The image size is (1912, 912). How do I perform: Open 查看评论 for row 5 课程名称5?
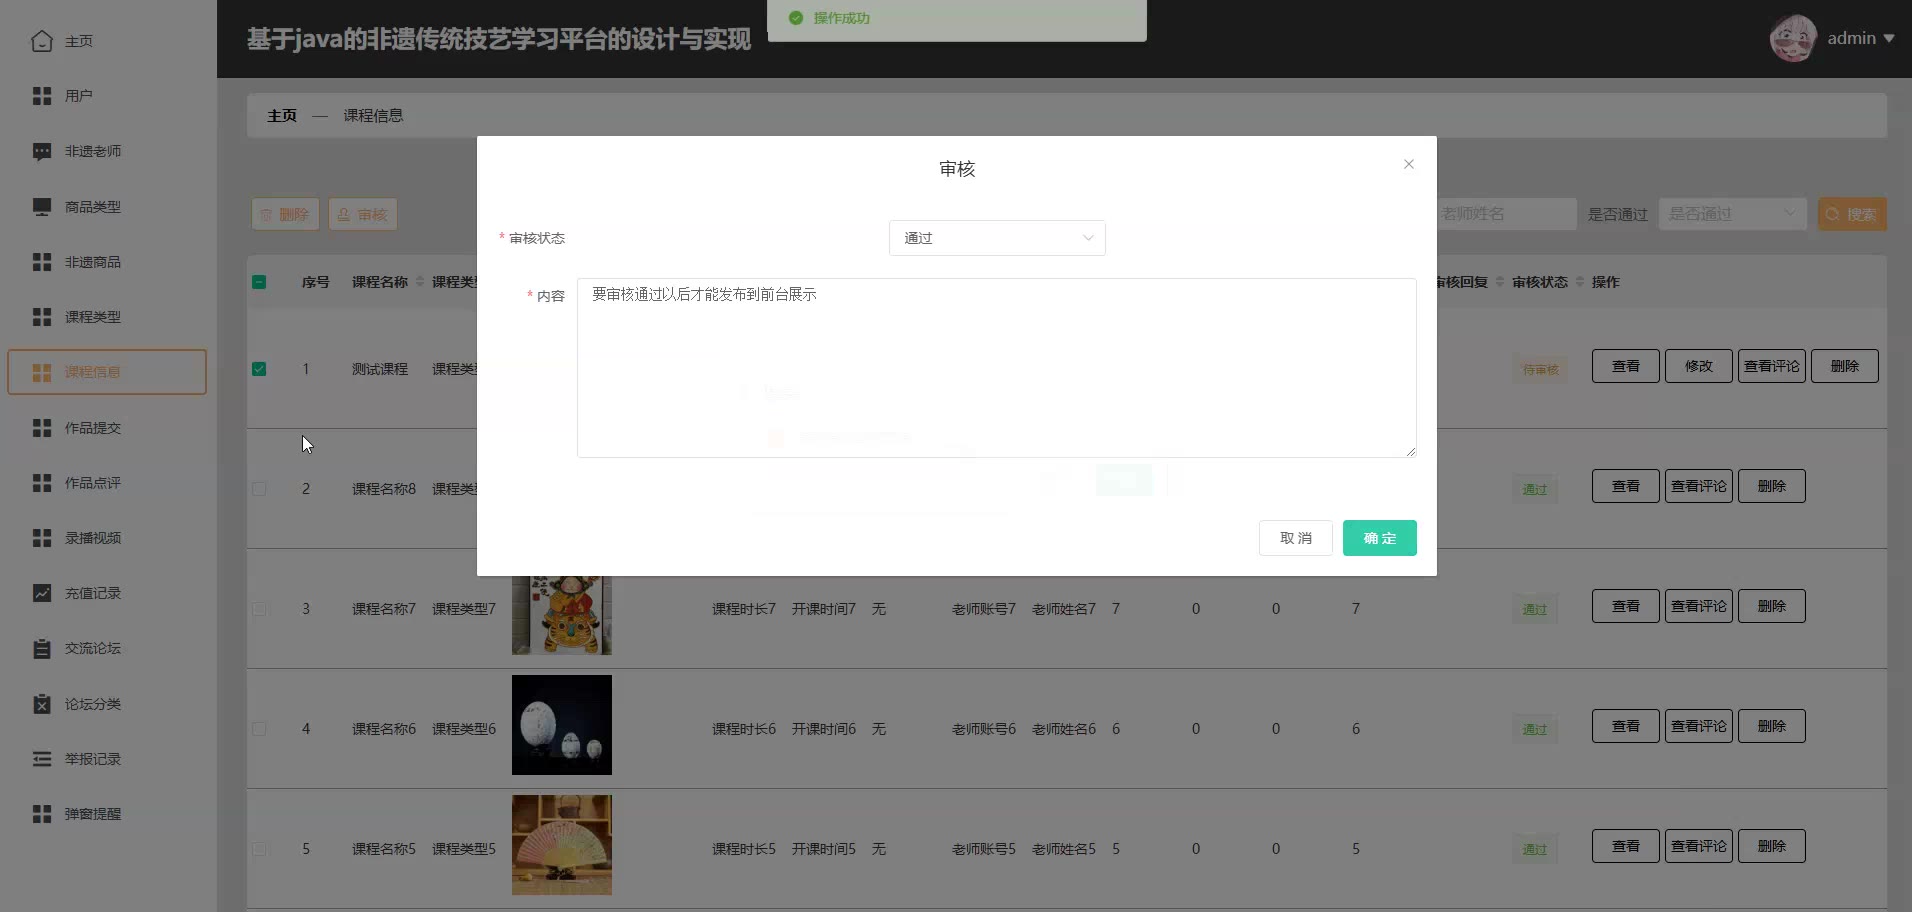pos(1699,846)
